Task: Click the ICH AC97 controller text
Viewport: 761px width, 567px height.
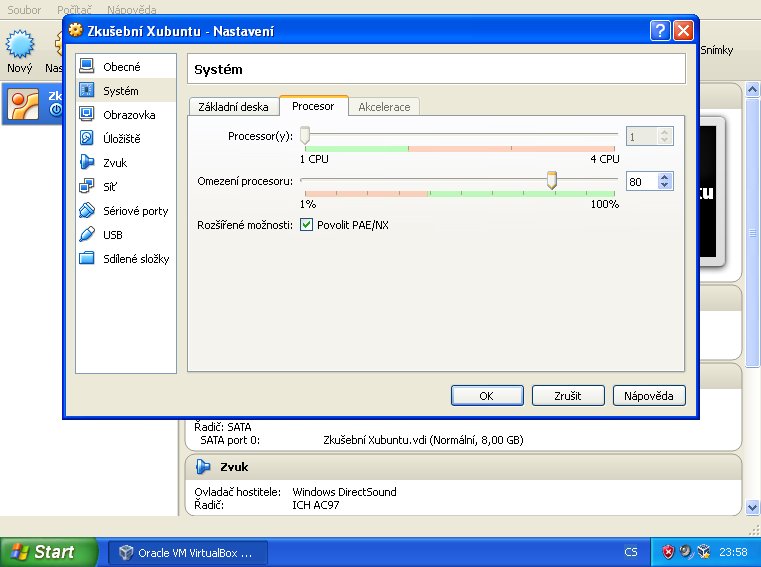Action: pos(315,505)
